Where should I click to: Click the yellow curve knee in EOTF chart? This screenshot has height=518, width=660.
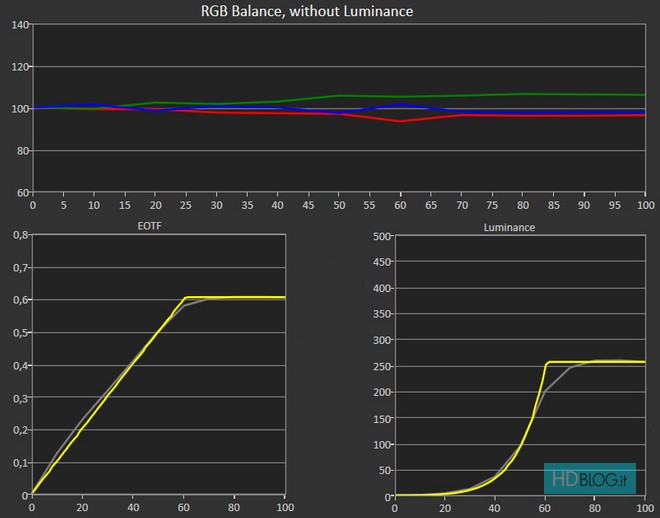(185, 297)
